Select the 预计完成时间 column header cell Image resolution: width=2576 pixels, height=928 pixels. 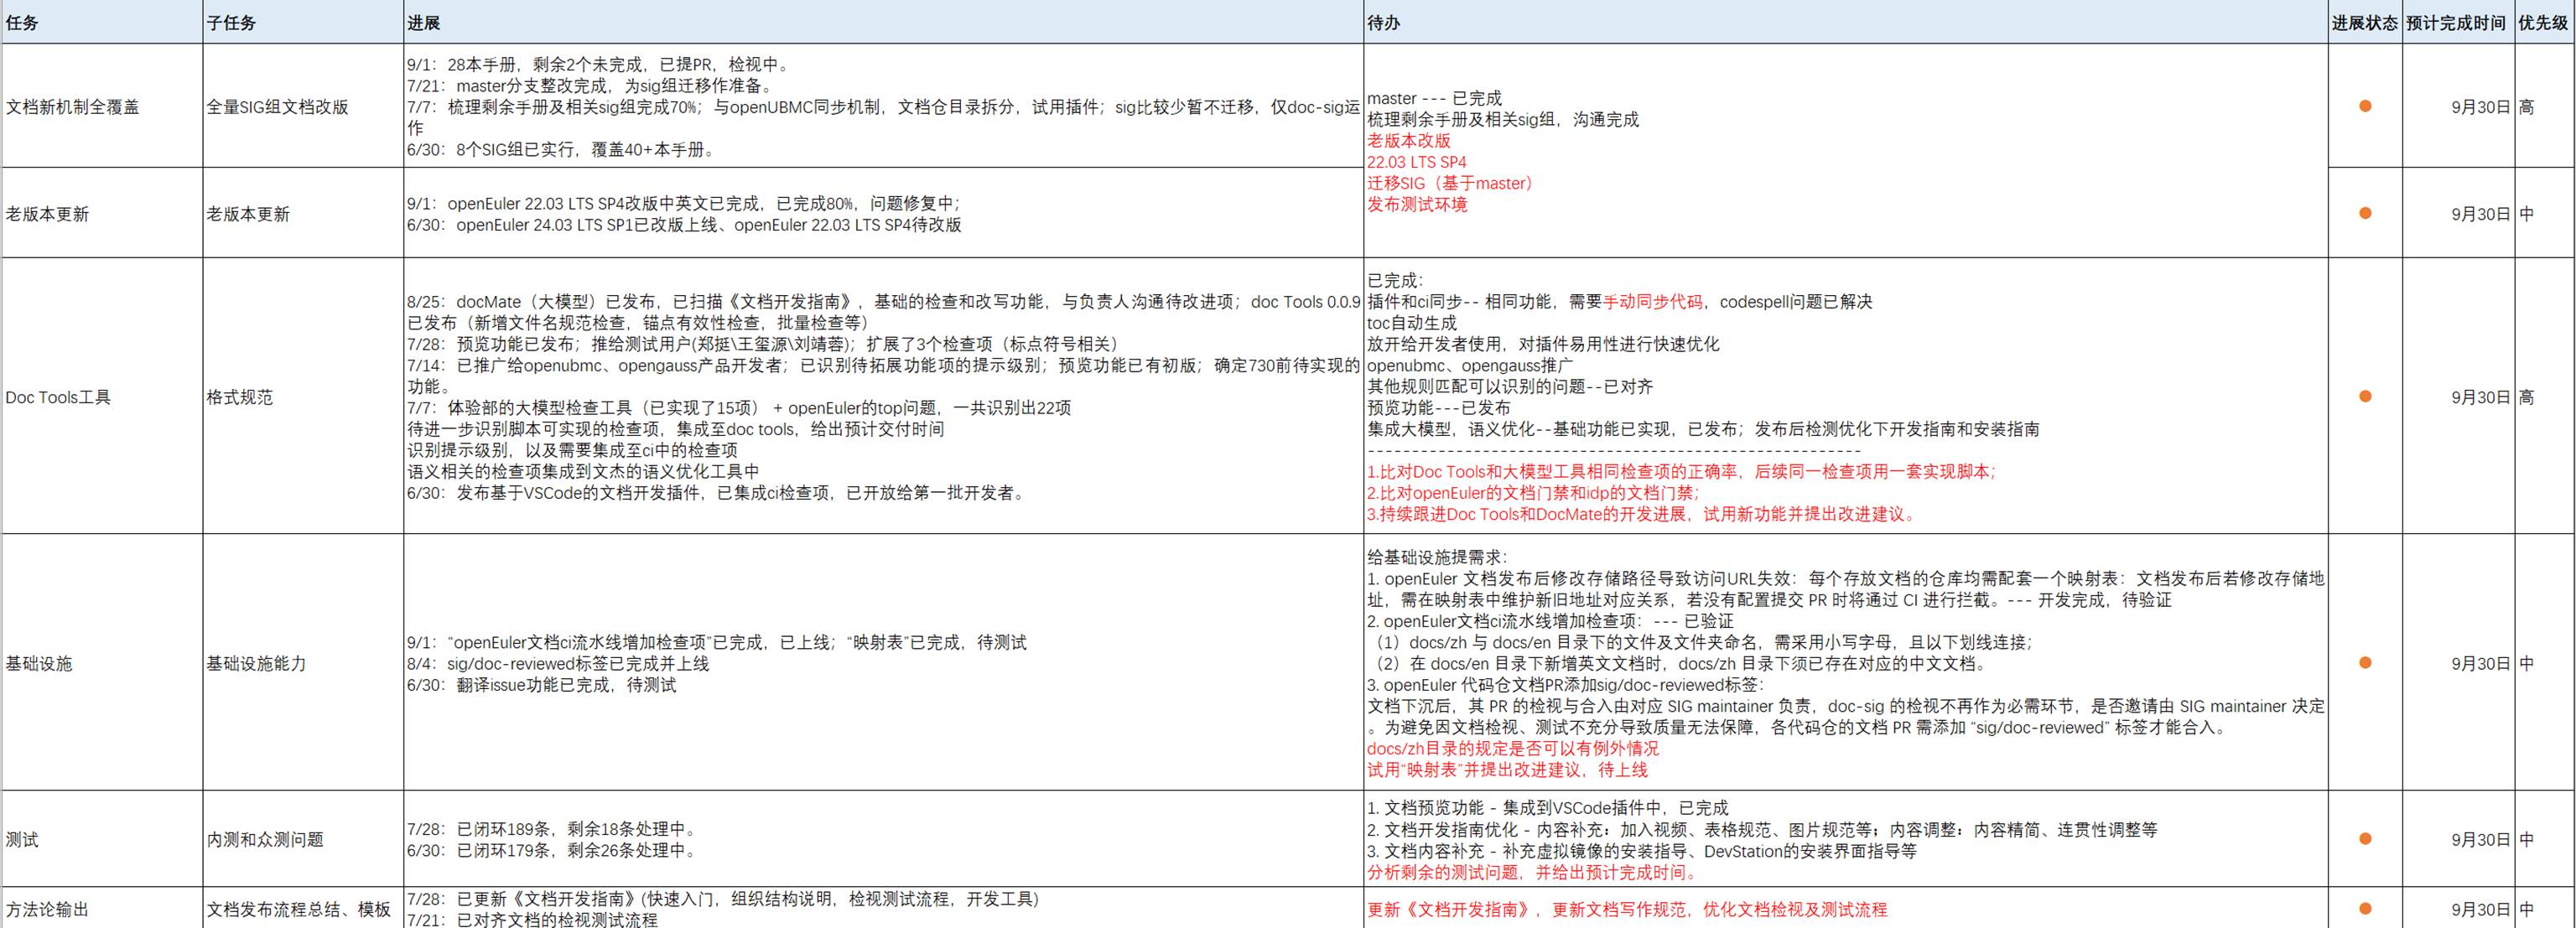[x=2455, y=22]
